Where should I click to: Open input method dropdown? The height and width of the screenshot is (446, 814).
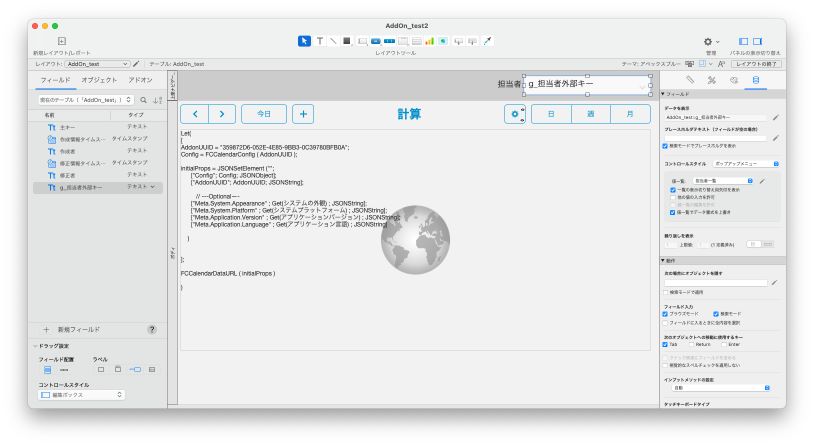721,388
